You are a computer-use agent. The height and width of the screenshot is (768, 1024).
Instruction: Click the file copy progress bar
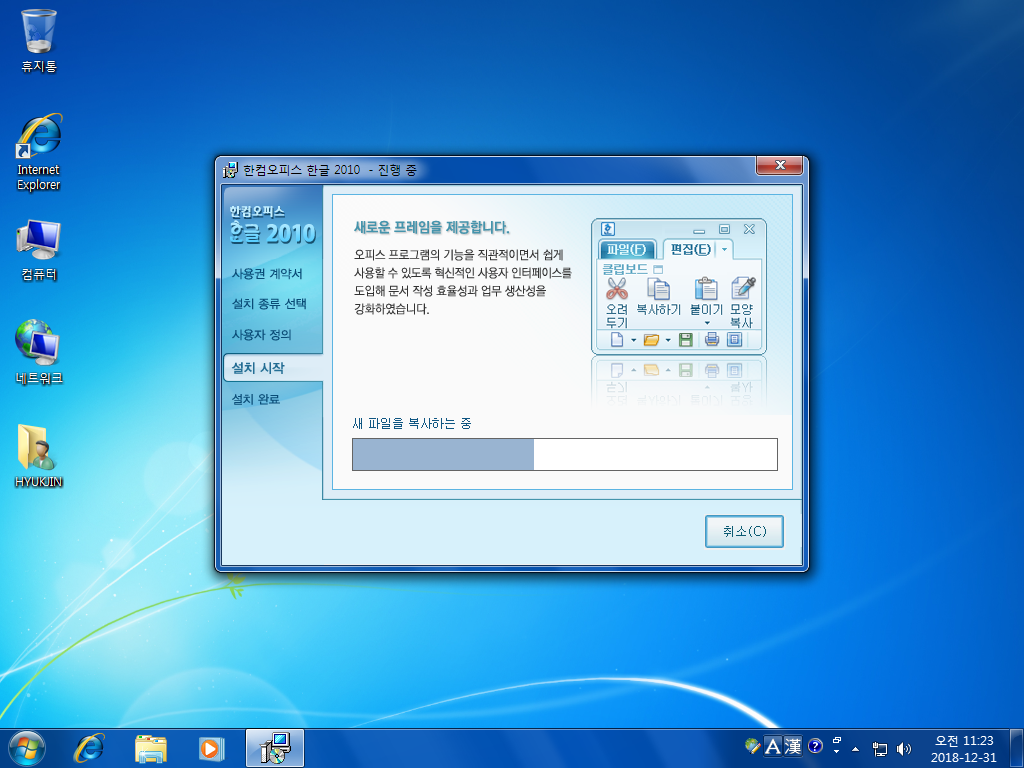pos(565,455)
